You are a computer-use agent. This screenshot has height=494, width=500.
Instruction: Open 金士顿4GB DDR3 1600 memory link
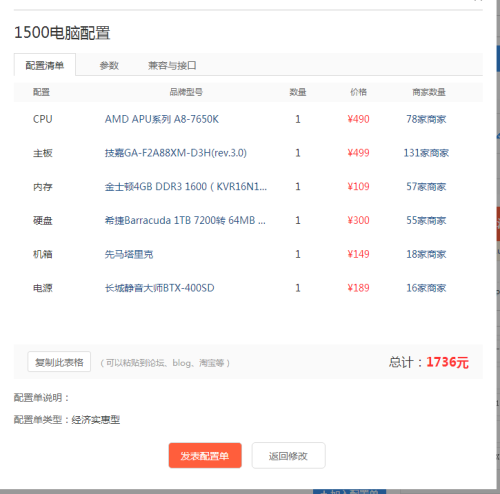click(186, 187)
